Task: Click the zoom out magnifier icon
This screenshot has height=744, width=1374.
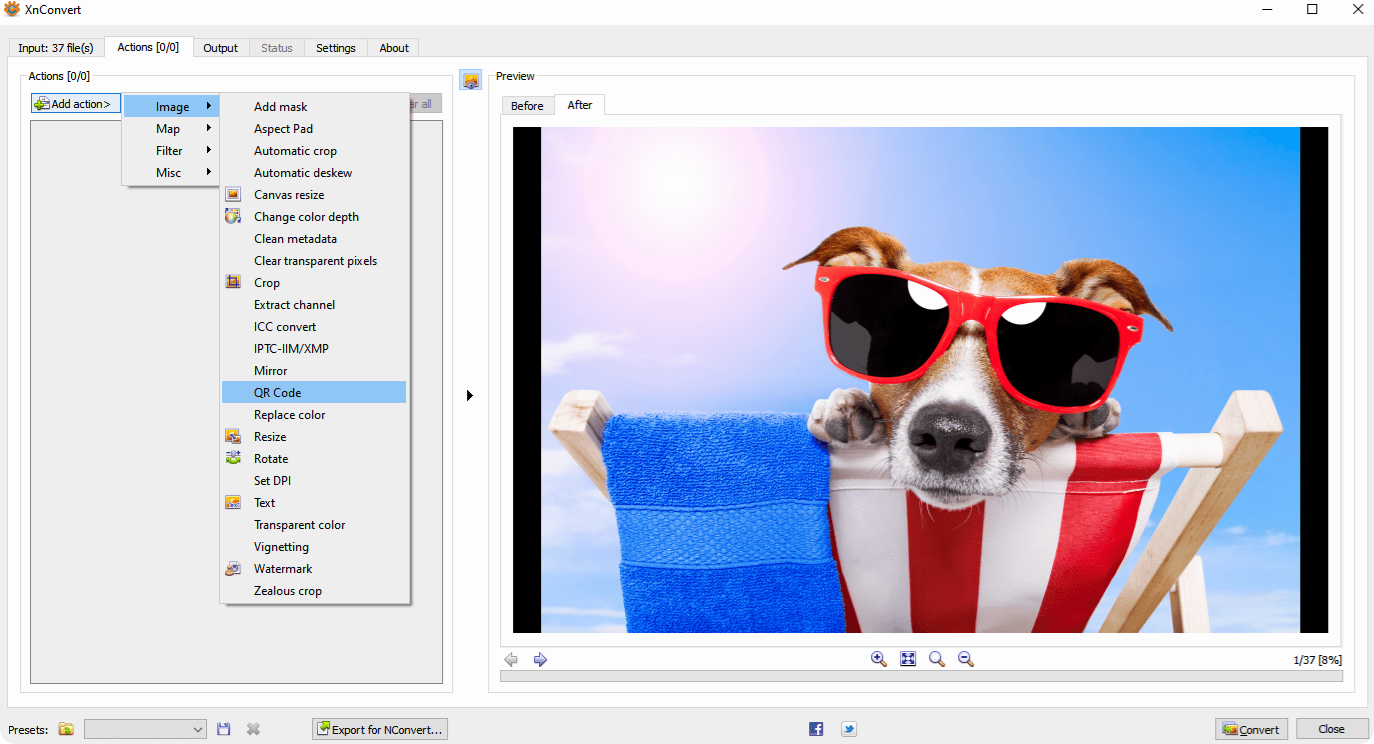Action: (x=966, y=659)
